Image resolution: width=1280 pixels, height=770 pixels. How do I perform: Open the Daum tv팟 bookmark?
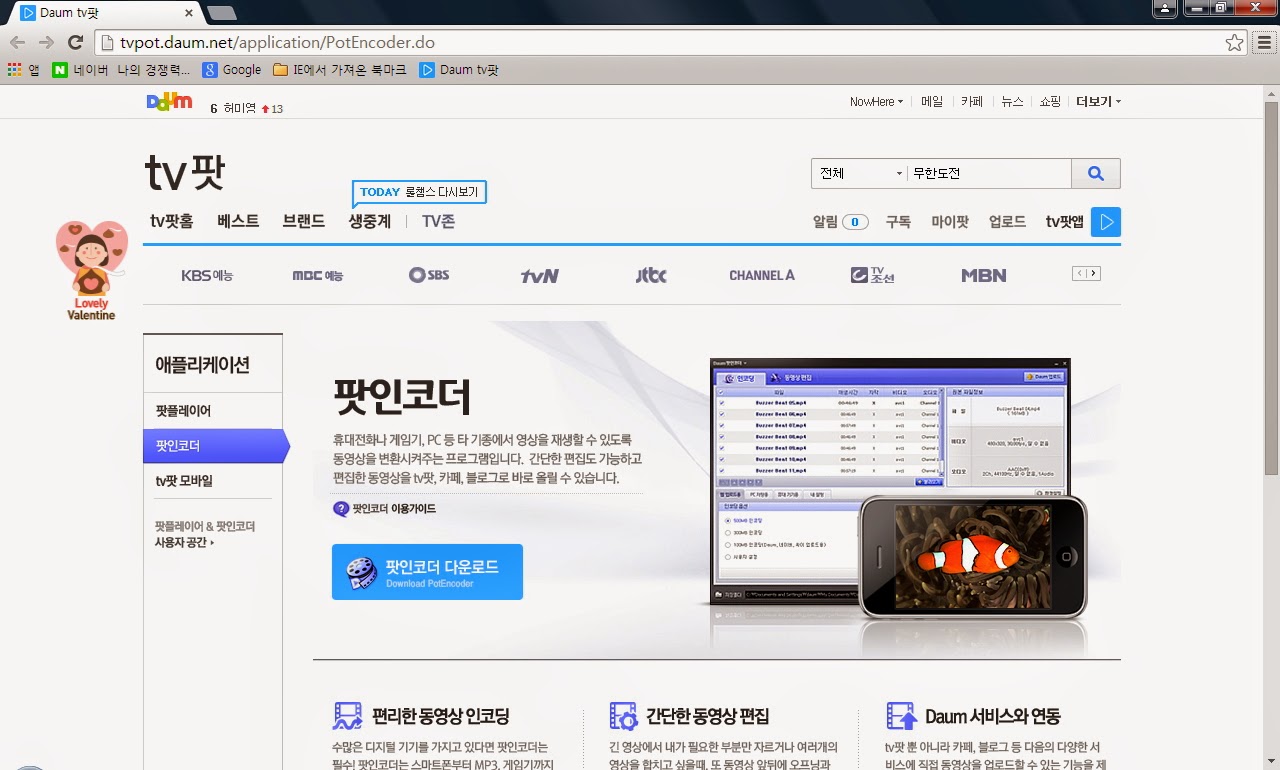click(x=459, y=70)
